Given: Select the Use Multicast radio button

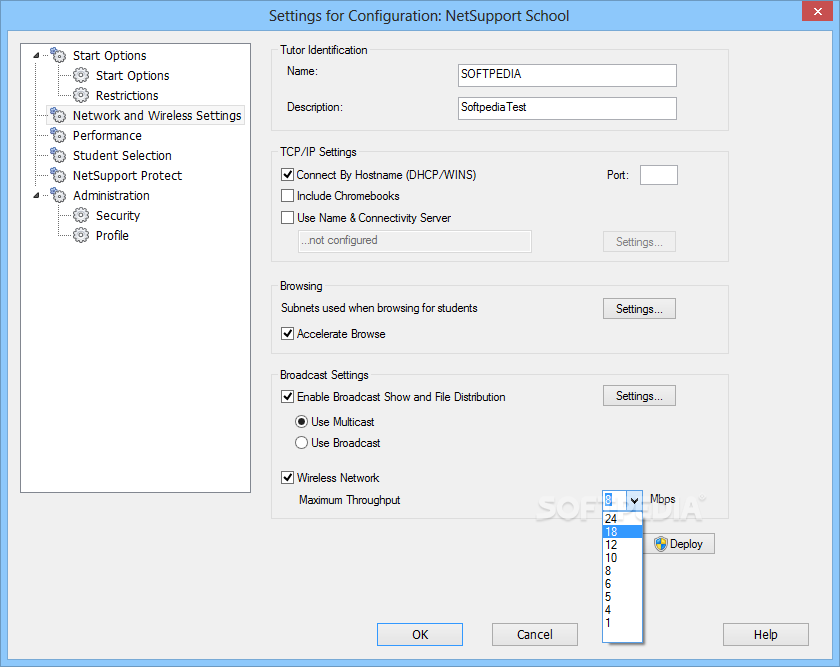Looking at the screenshot, I should pyautogui.click(x=302, y=422).
